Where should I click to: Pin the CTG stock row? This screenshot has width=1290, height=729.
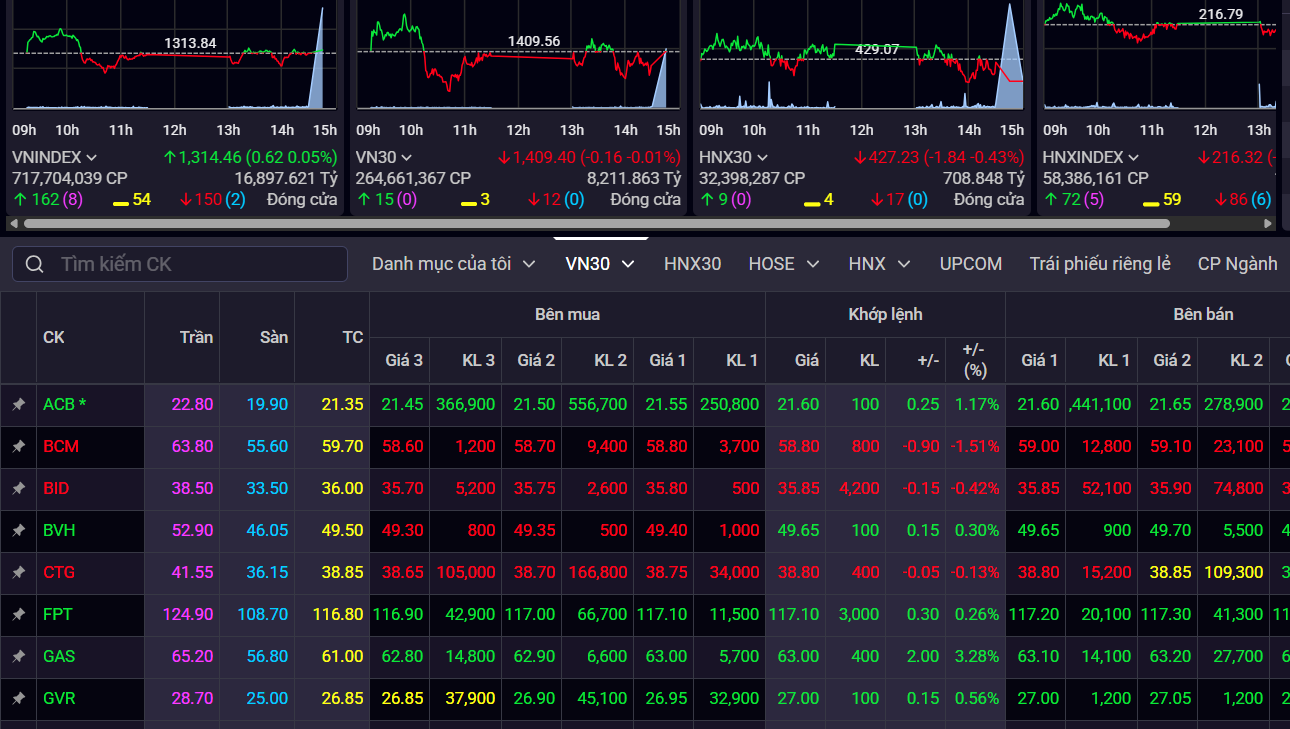(x=18, y=573)
